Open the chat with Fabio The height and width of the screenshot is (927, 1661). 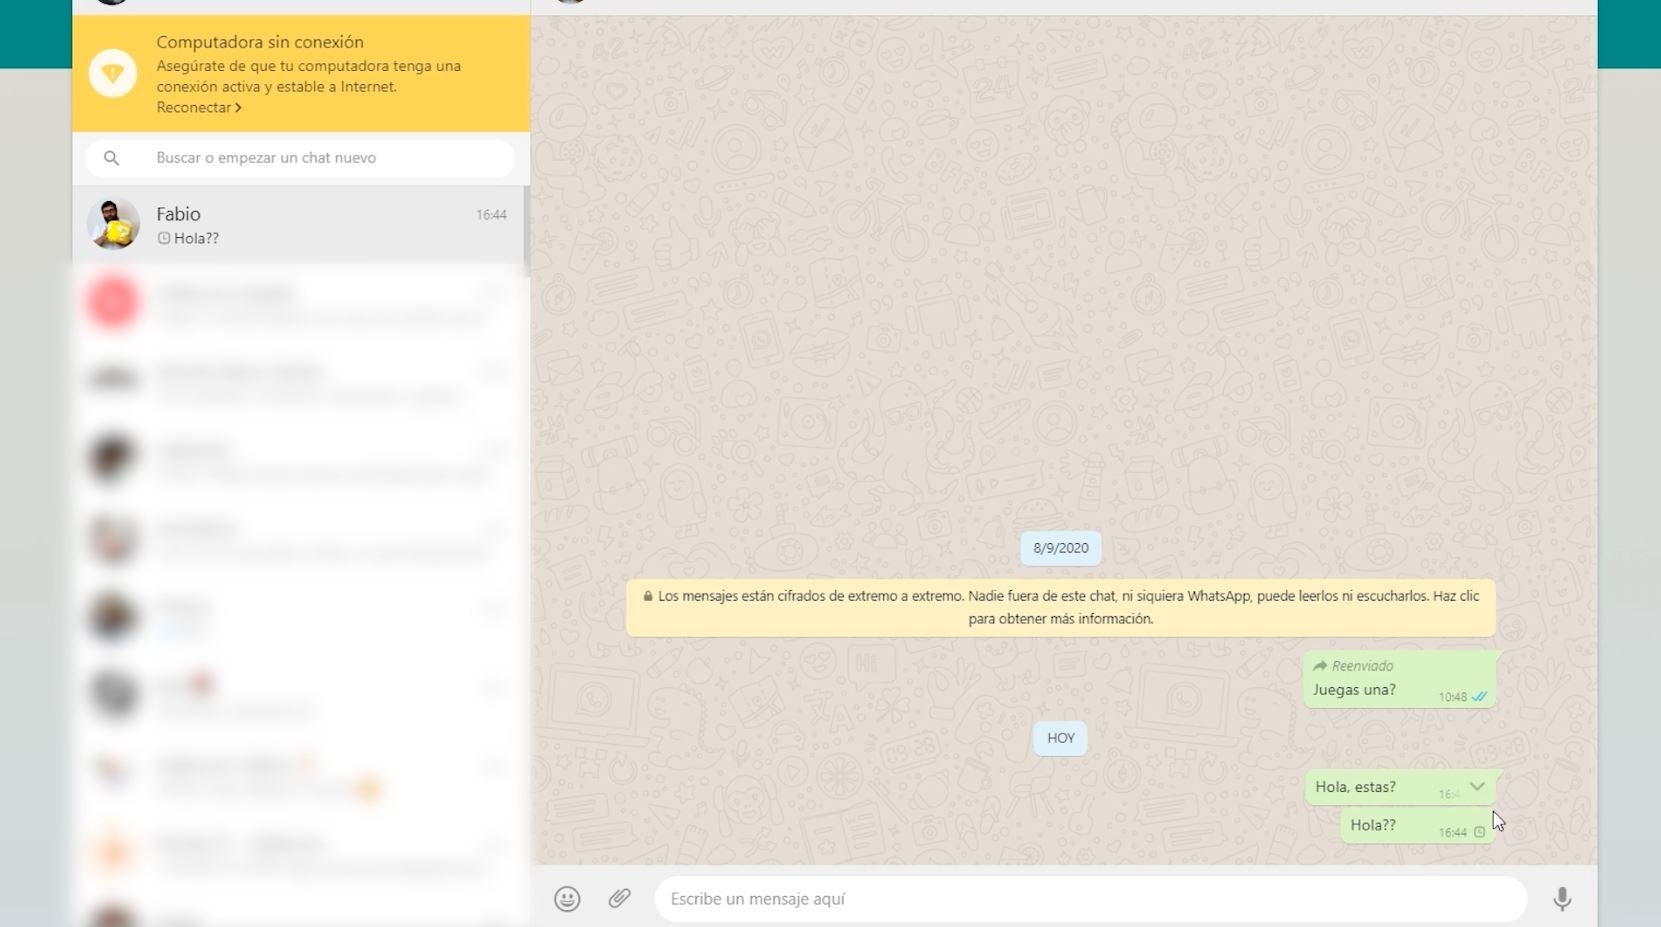[x=300, y=225]
